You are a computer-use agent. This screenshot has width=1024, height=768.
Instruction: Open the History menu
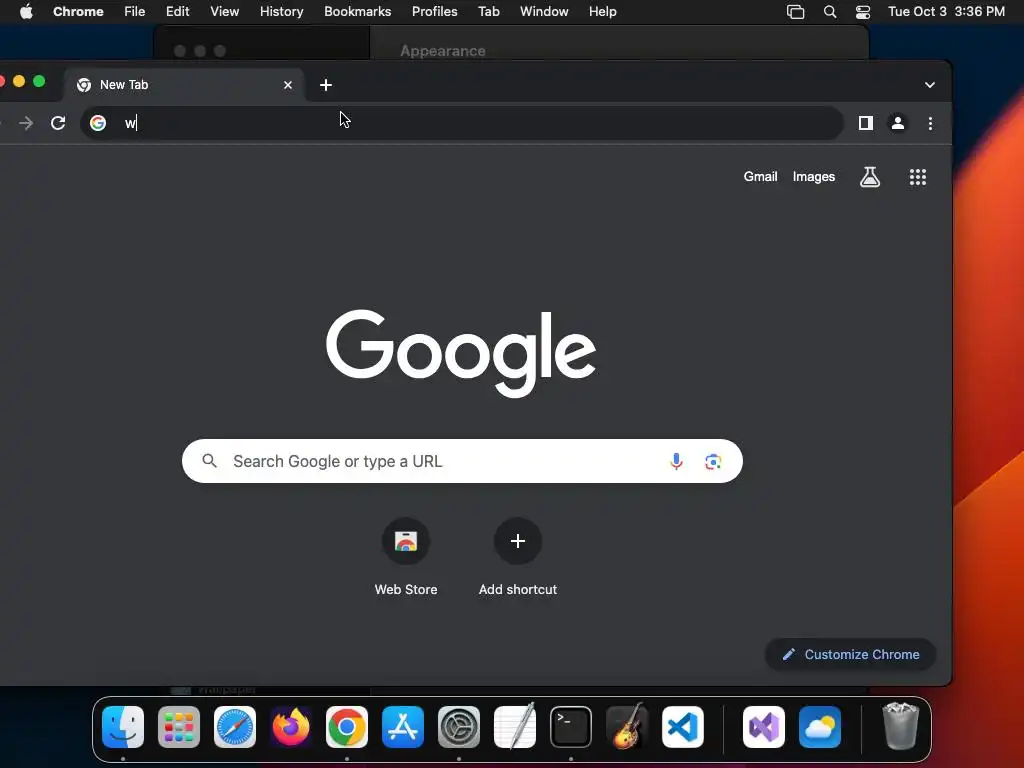coord(281,11)
